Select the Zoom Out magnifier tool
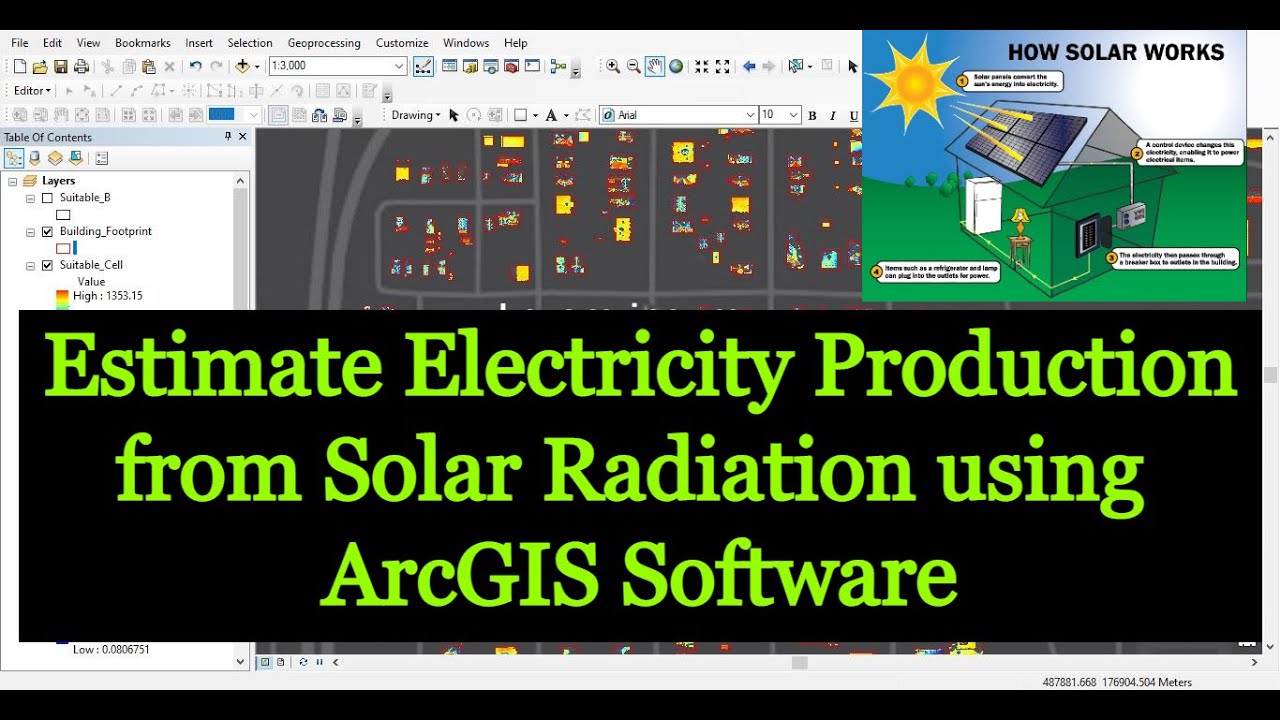This screenshot has width=1280, height=720. [x=634, y=66]
